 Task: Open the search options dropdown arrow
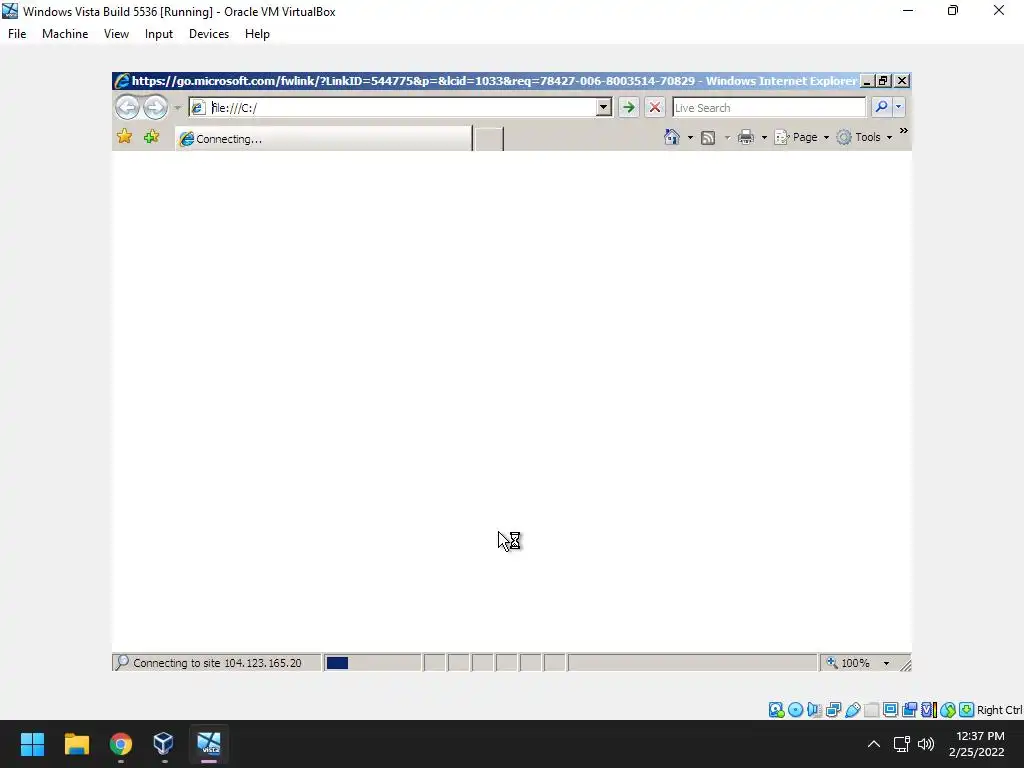click(899, 106)
